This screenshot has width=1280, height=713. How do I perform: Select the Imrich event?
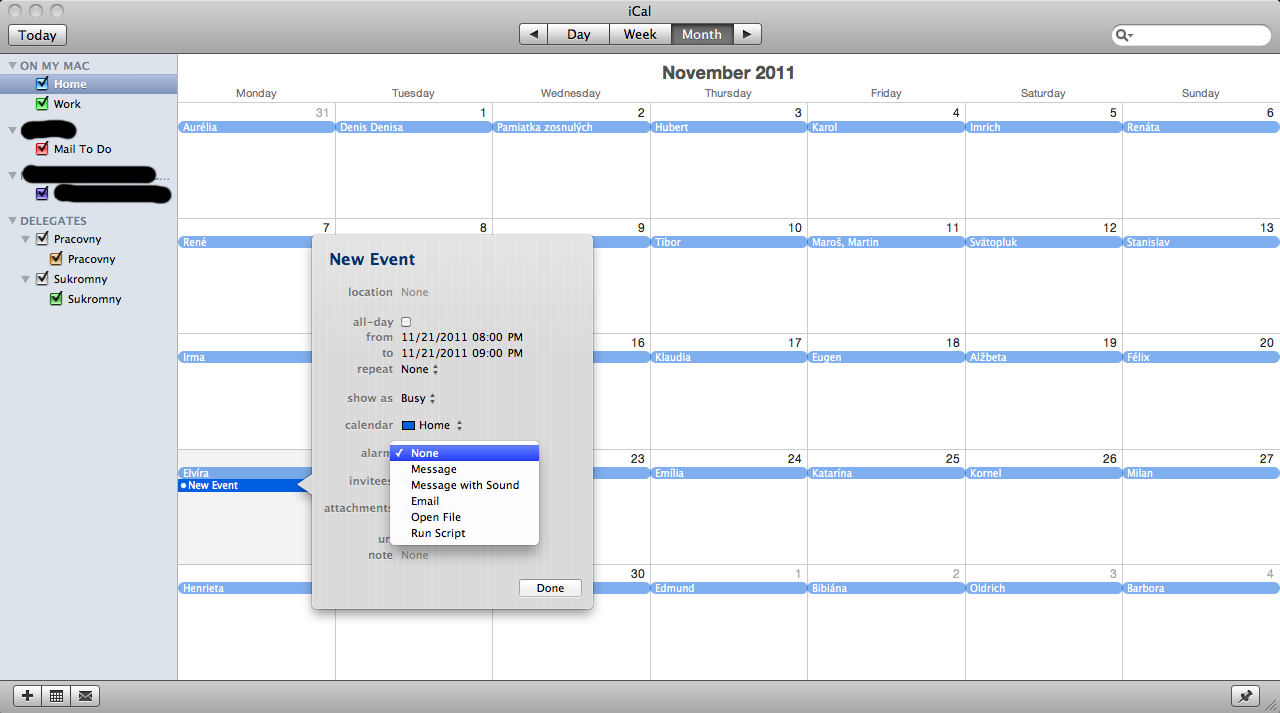tap(1043, 127)
